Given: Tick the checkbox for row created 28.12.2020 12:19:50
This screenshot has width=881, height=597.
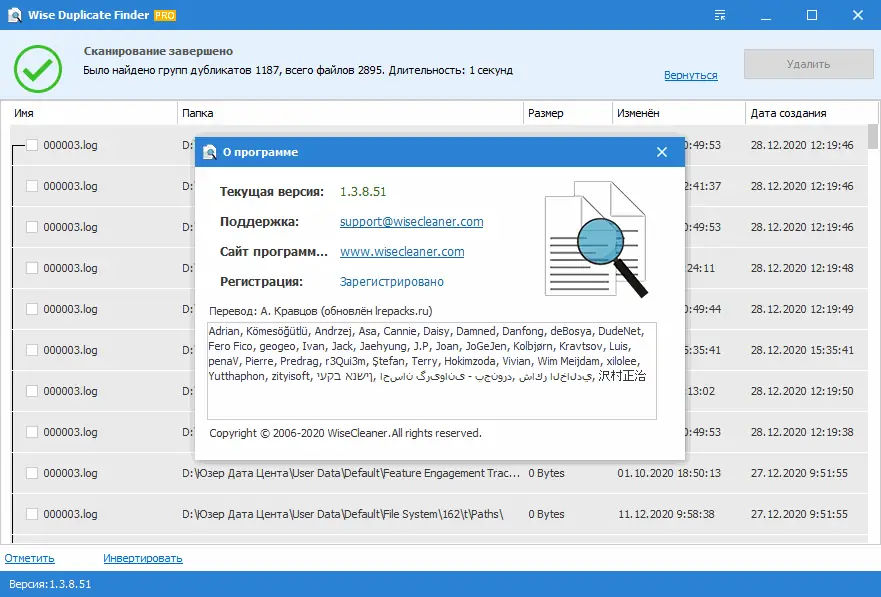Looking at the screenshot, I should (32, 391).
